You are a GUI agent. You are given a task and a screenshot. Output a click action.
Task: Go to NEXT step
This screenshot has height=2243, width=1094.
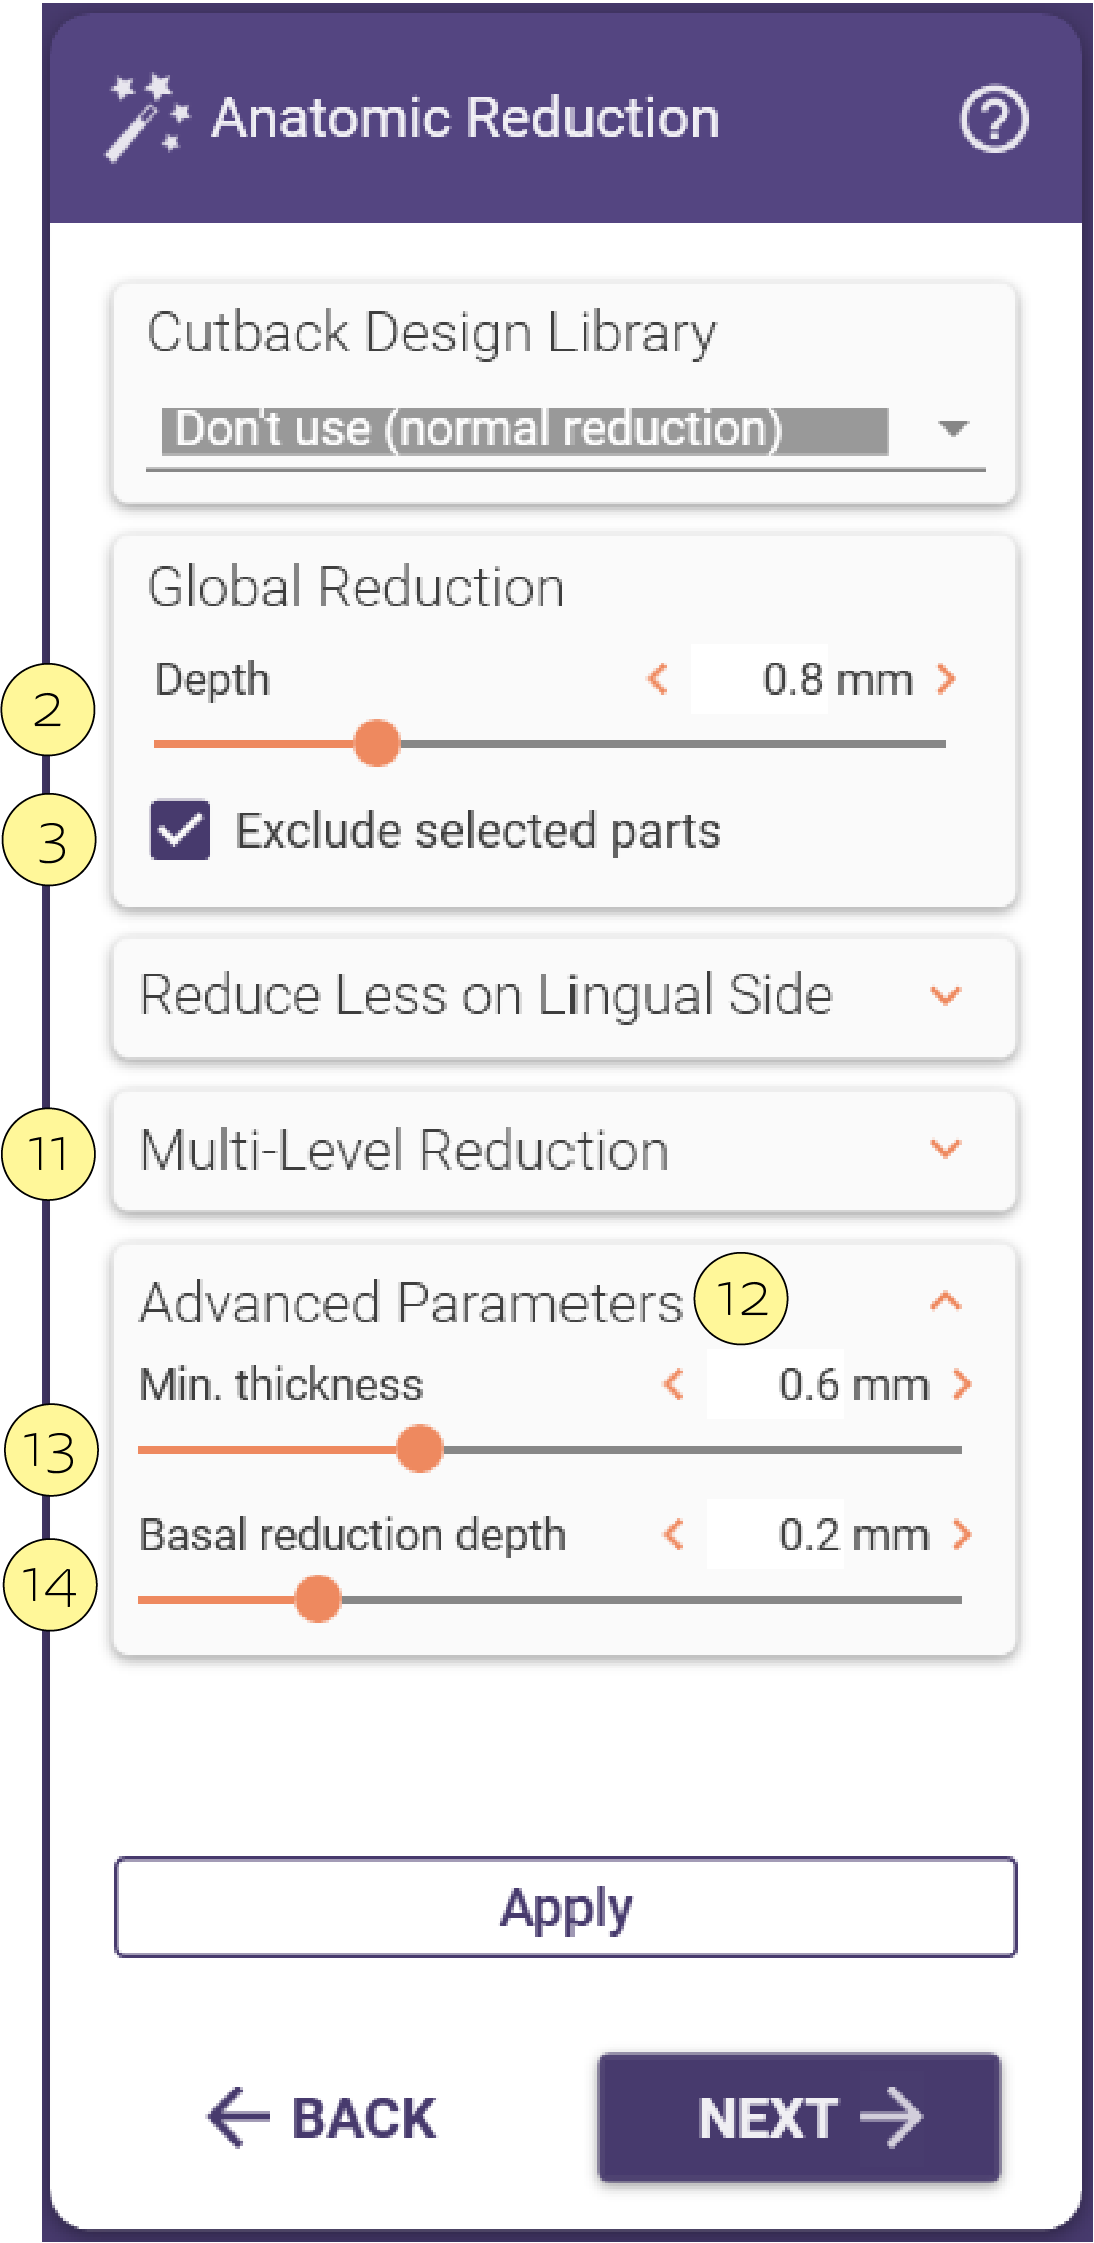(799, 2117)
